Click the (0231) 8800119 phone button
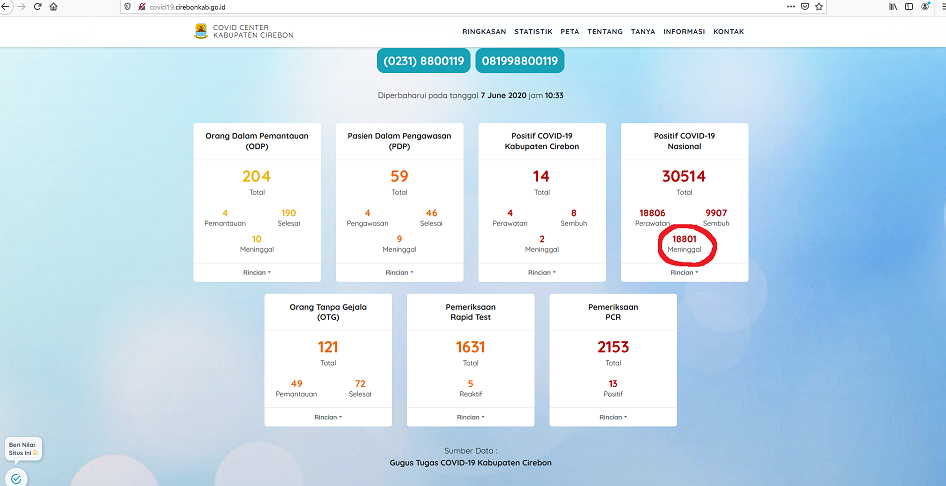This screenshot has width=946, height=486. tap(424, 61)
